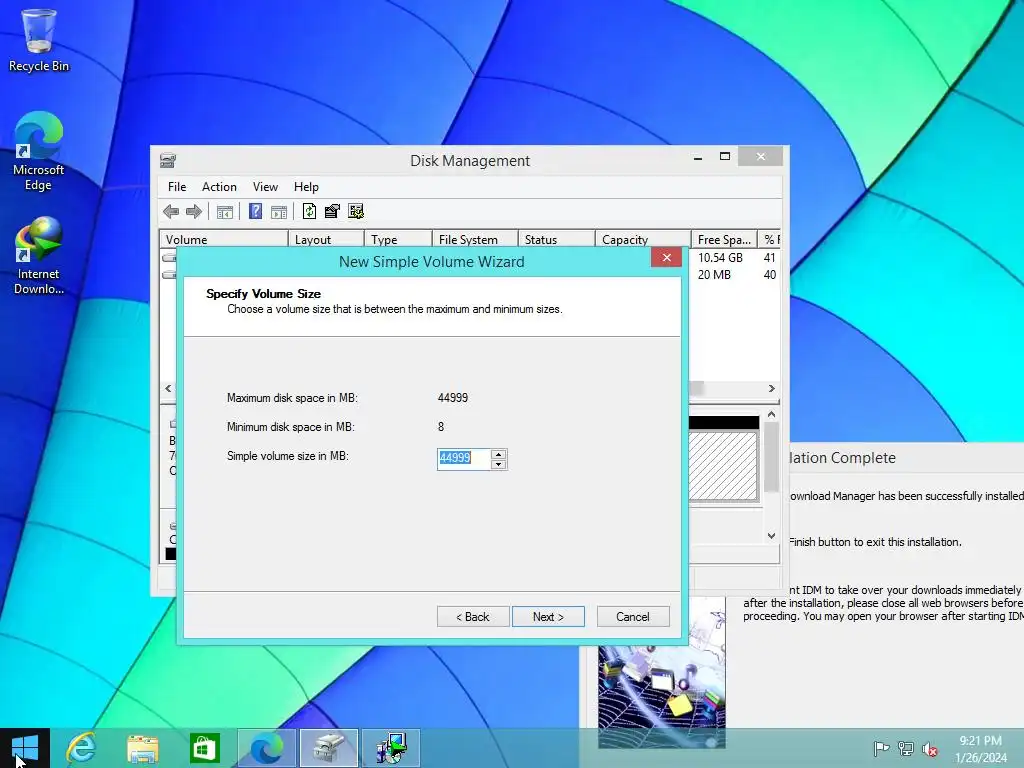
Task: Sort by the Volume column header
Action: click(x=223, y=240)
